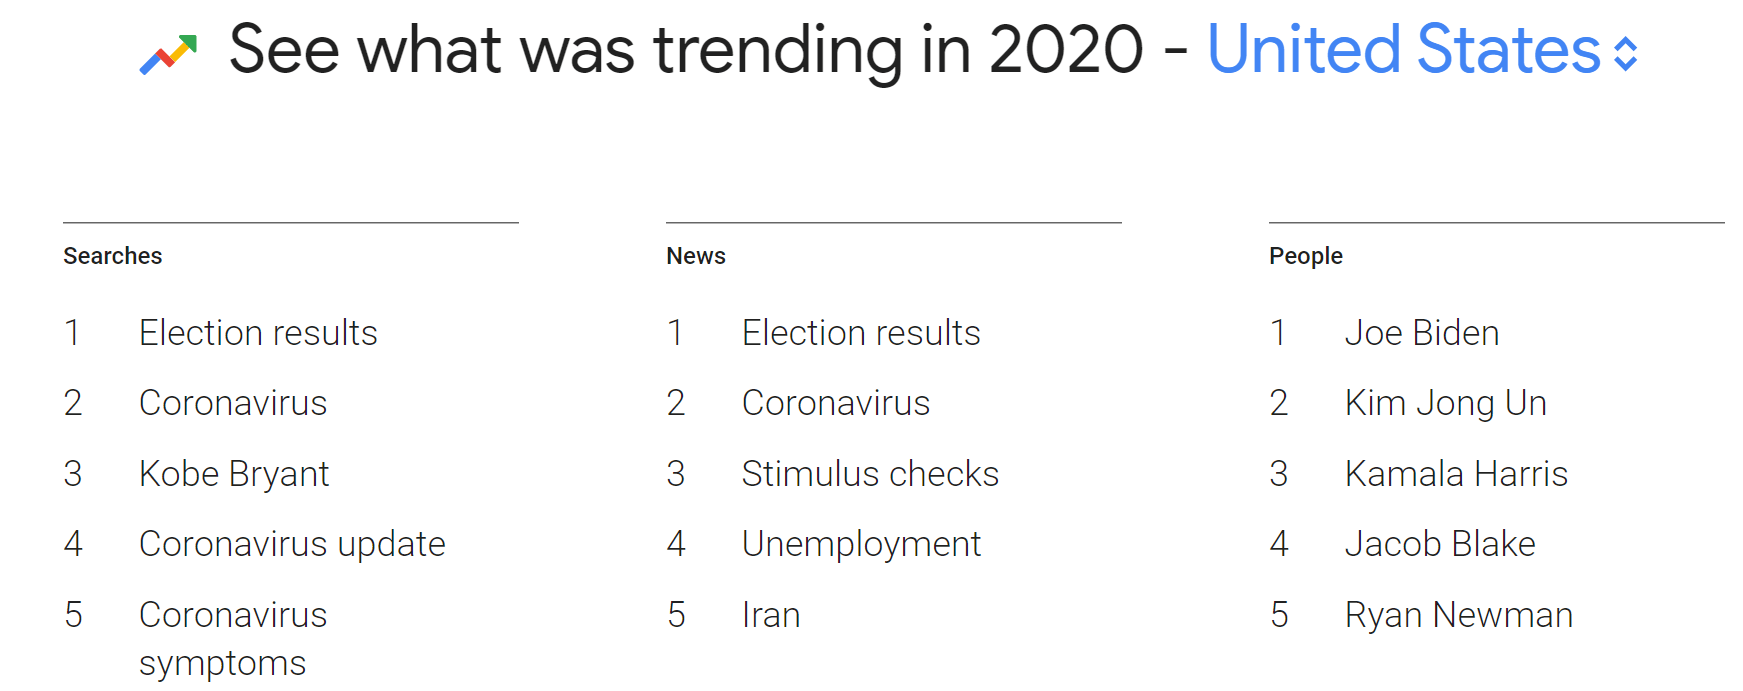Click Joe Biden in the People list

(1420, 332)
